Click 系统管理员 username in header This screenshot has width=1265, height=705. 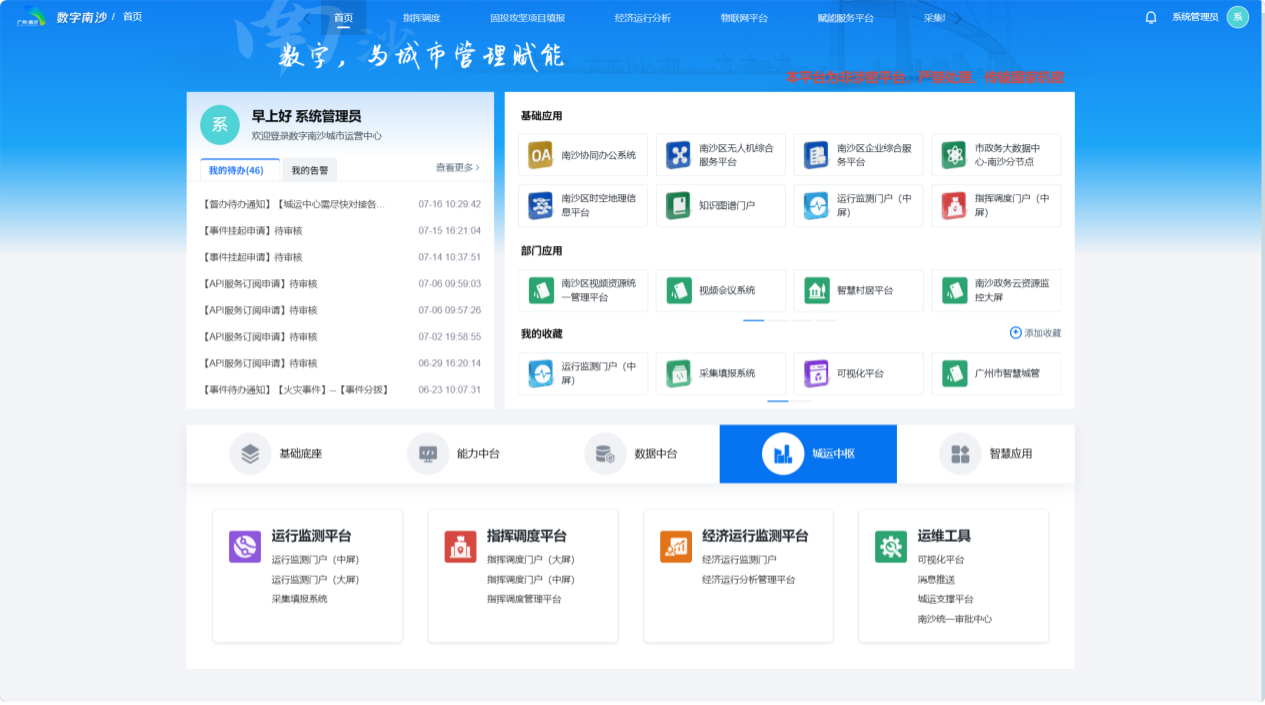click(x=1195, y=17)
